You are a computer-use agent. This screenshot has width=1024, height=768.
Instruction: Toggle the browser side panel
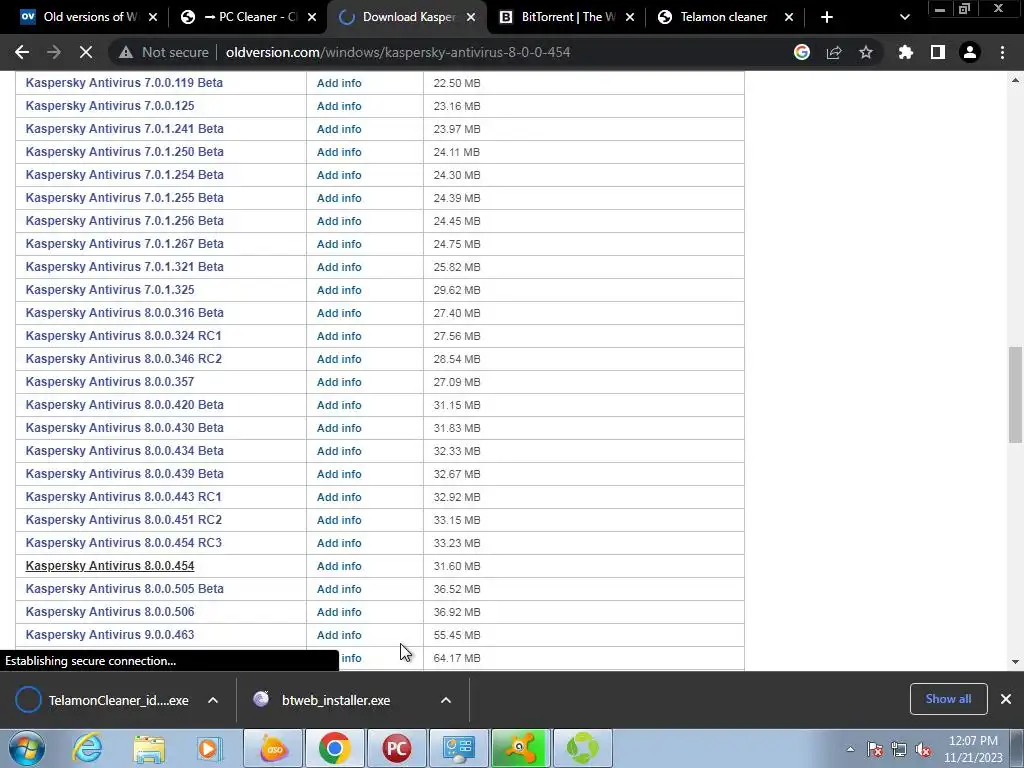pyautogui.click(x=938, y=52)
